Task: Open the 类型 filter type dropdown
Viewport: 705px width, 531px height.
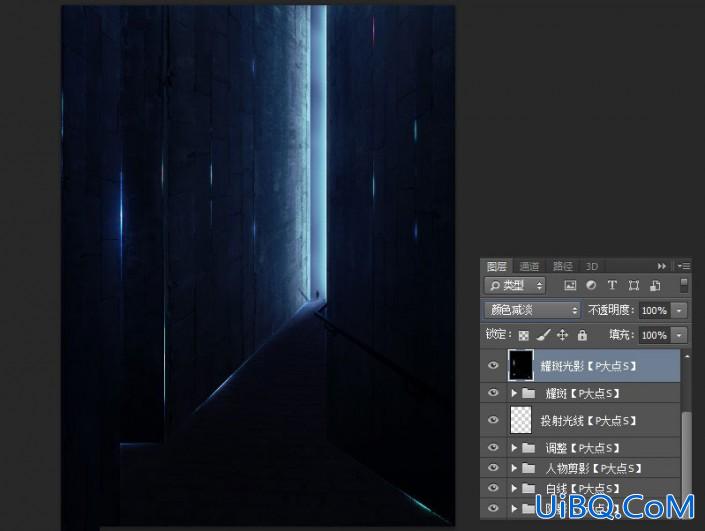Action: coord(515,286)
